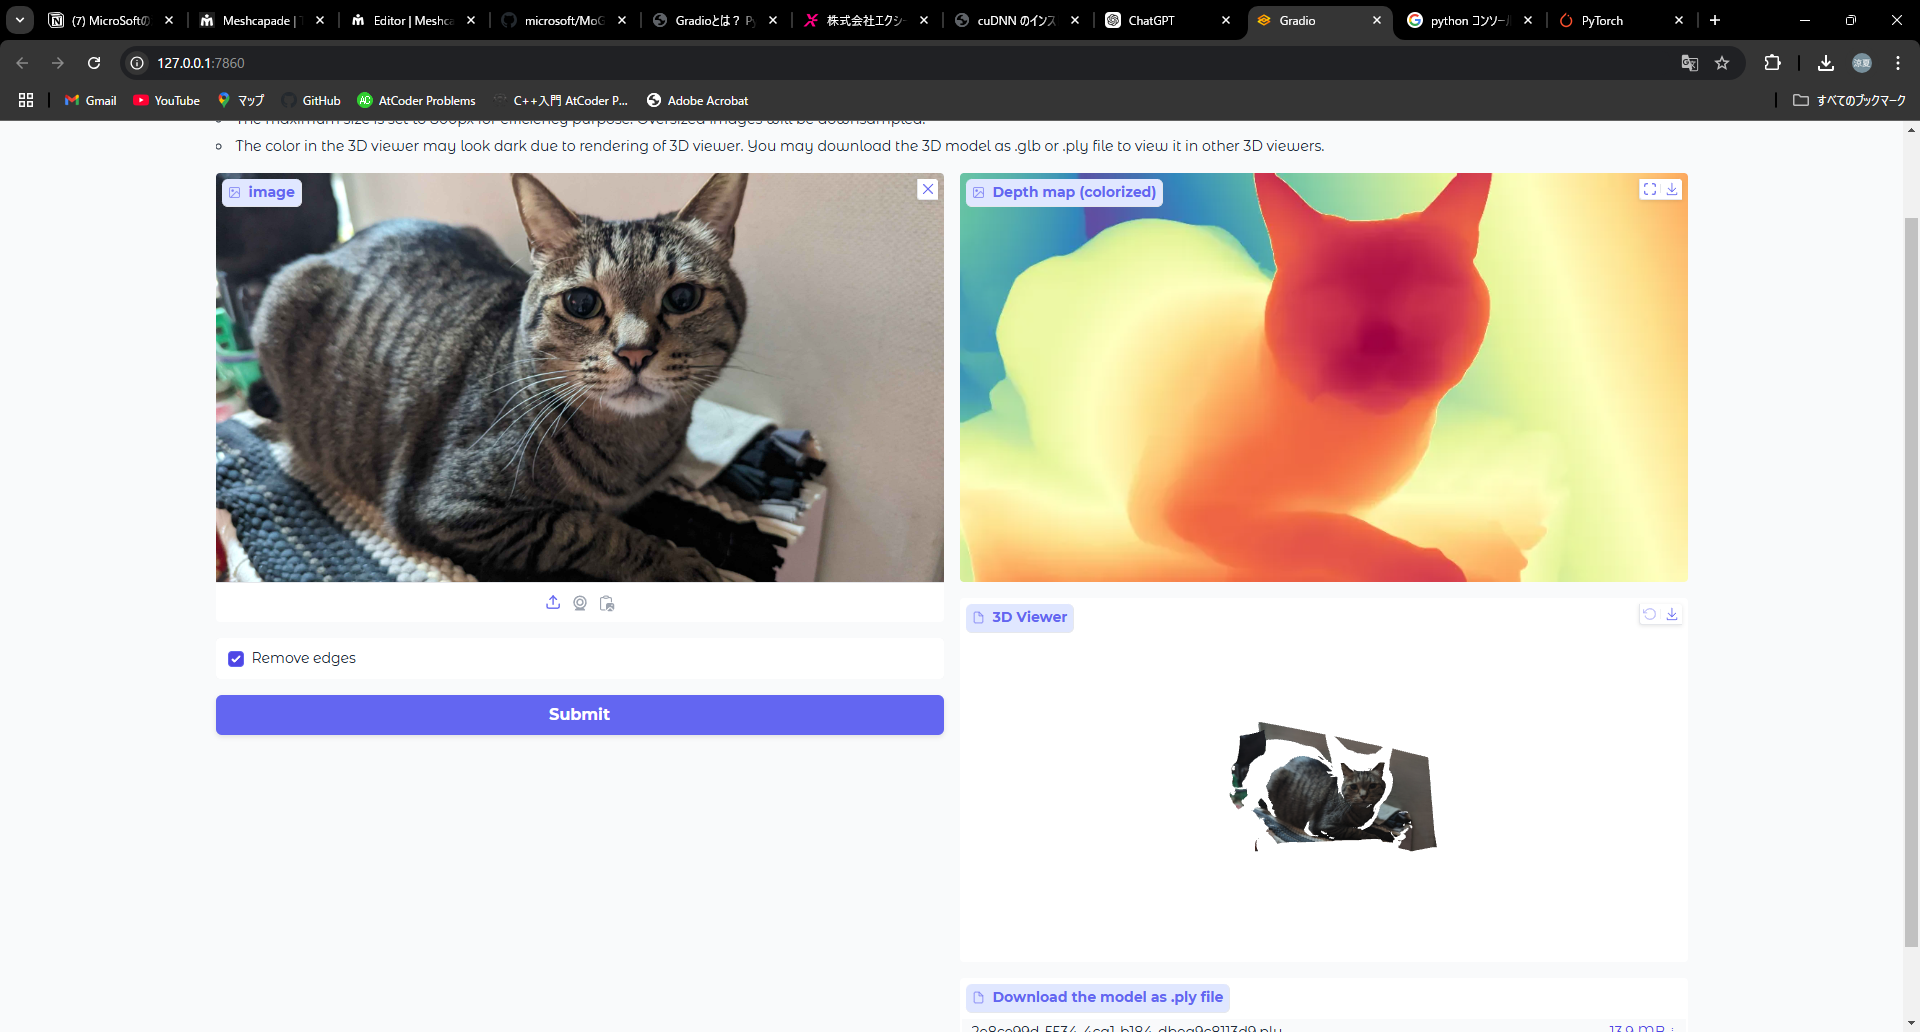The height and width of the screenshot is (1032, 1920).
Task: Click the webcam capture icon
Action: [580, 603]
